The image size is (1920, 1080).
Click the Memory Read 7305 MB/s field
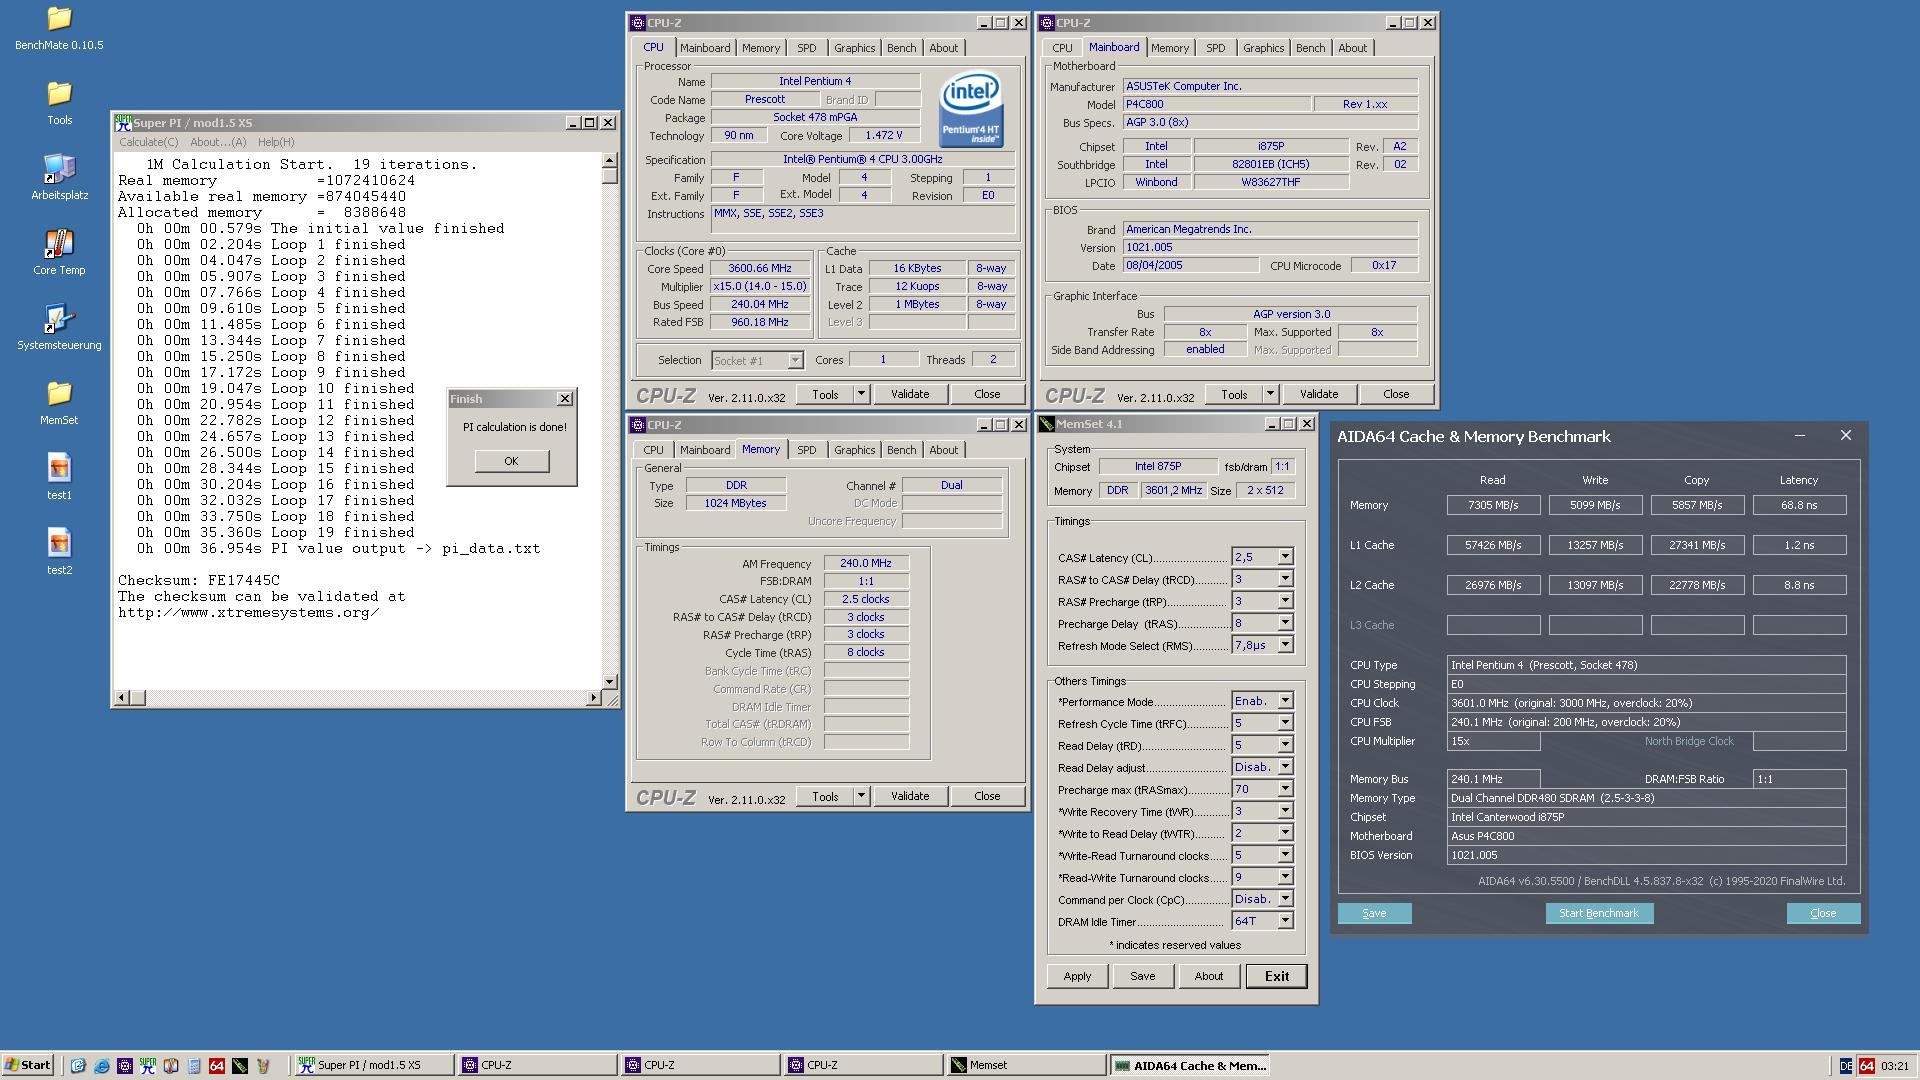[1493, 505]
